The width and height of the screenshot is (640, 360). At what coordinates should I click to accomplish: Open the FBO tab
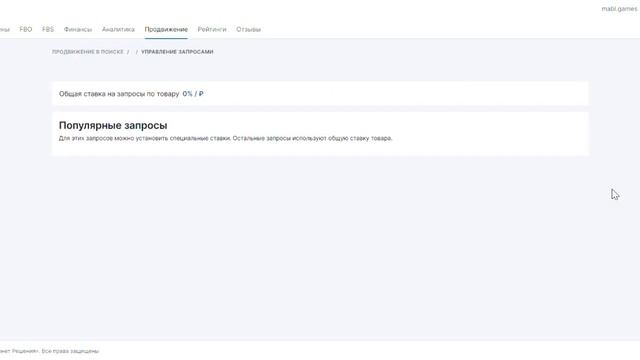[x=26, y=29]
